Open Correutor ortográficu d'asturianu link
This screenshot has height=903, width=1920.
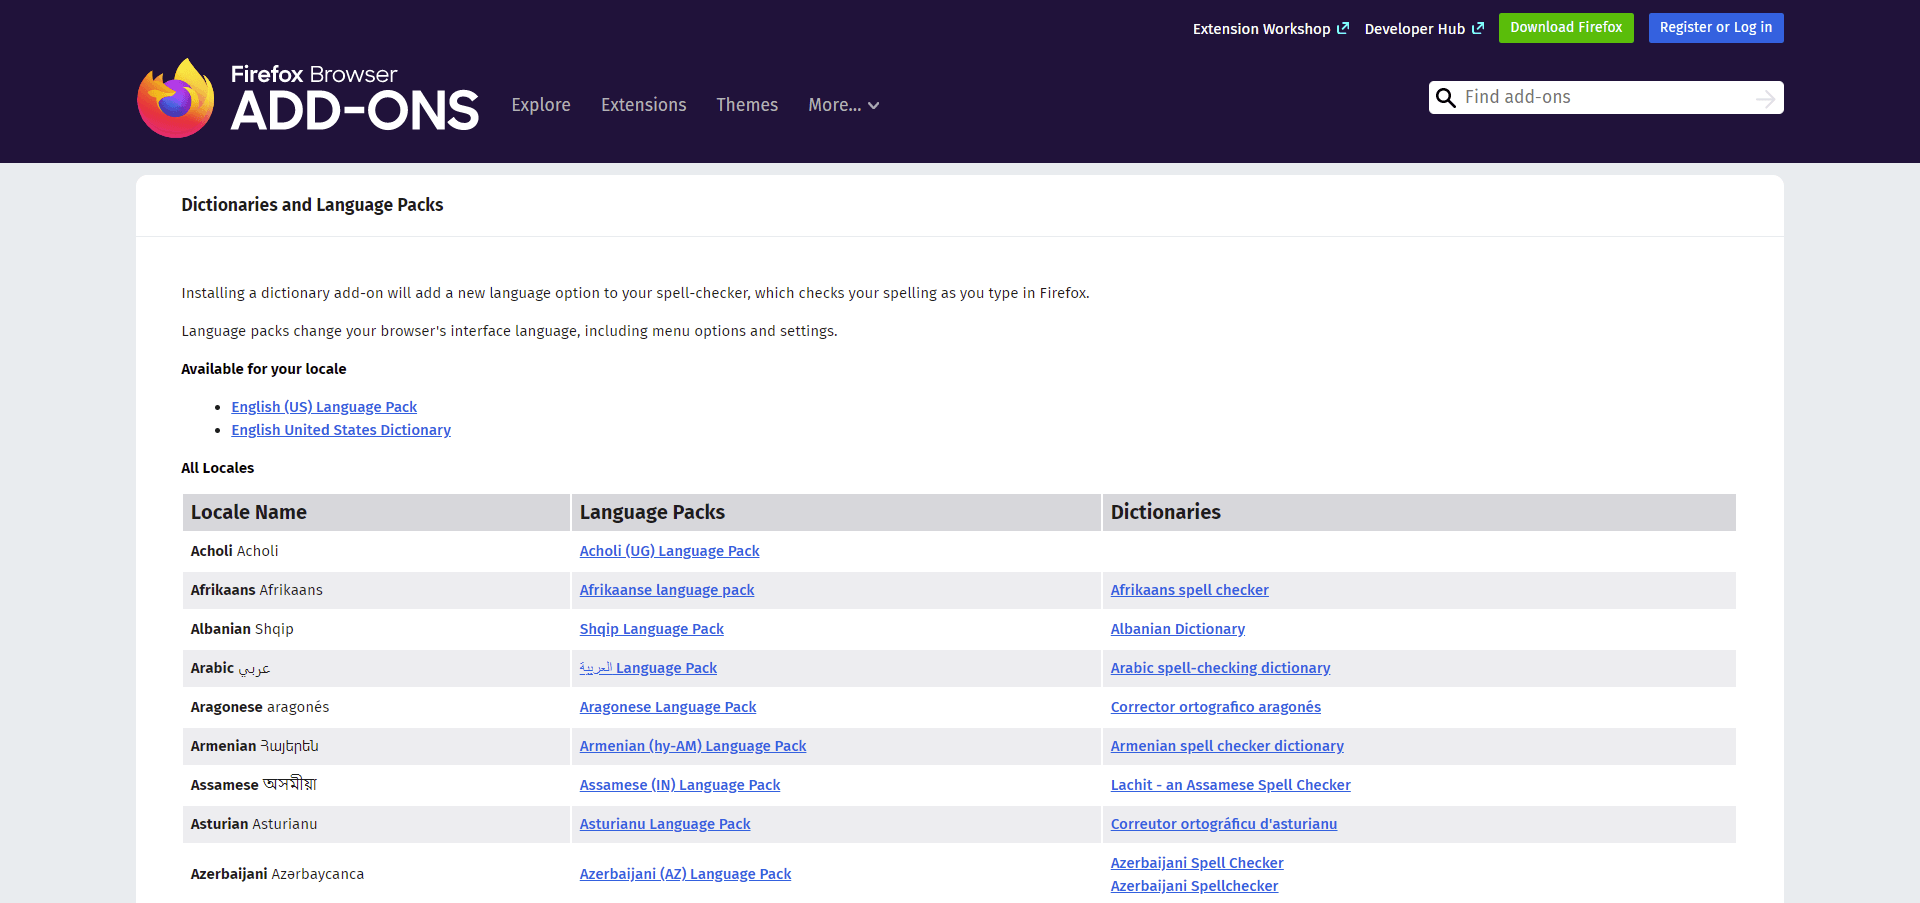(1223, 824)
